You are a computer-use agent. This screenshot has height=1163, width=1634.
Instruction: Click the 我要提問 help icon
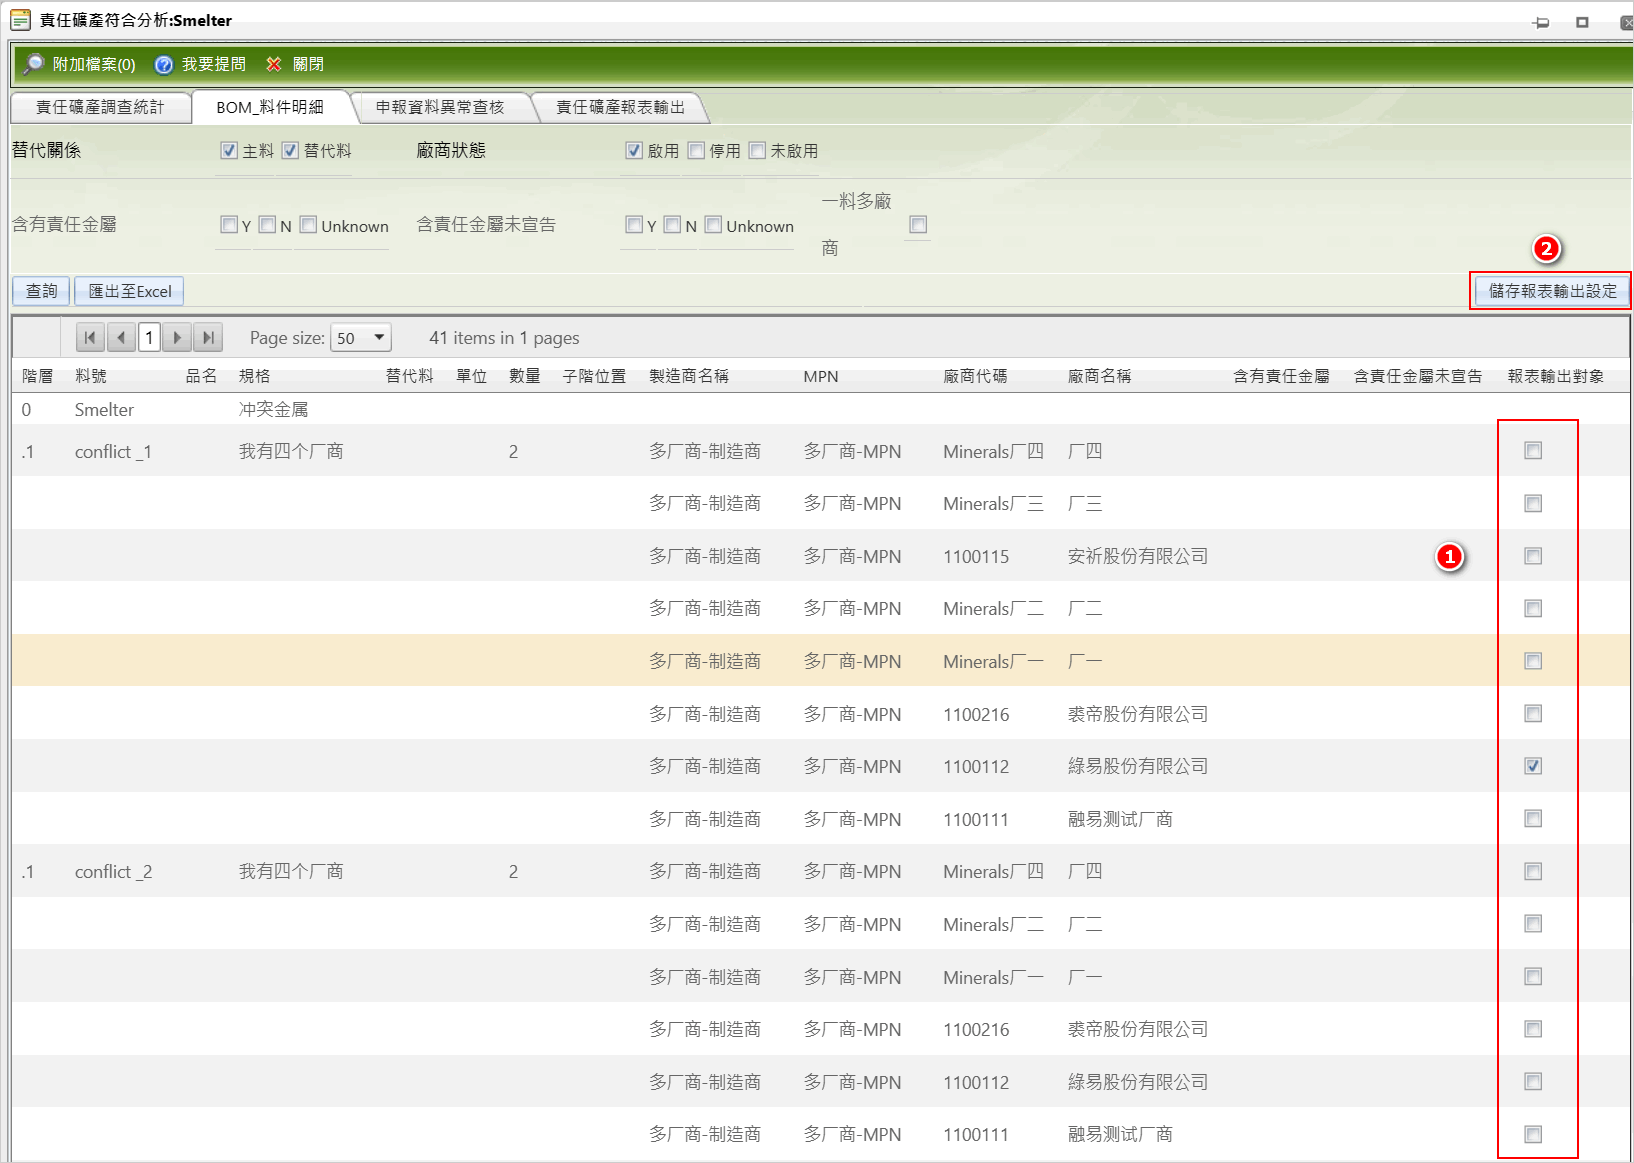(x=164, y=64)
